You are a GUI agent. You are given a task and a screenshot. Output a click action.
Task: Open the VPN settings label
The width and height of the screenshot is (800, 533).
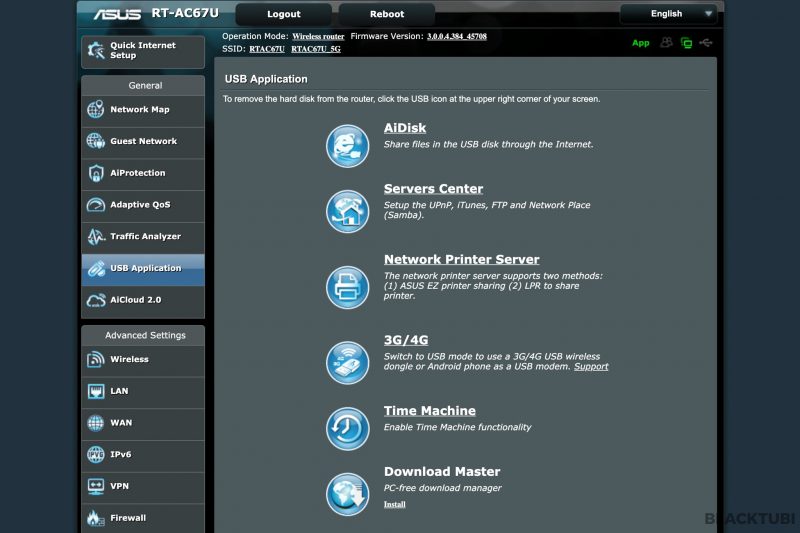point(119,486)
